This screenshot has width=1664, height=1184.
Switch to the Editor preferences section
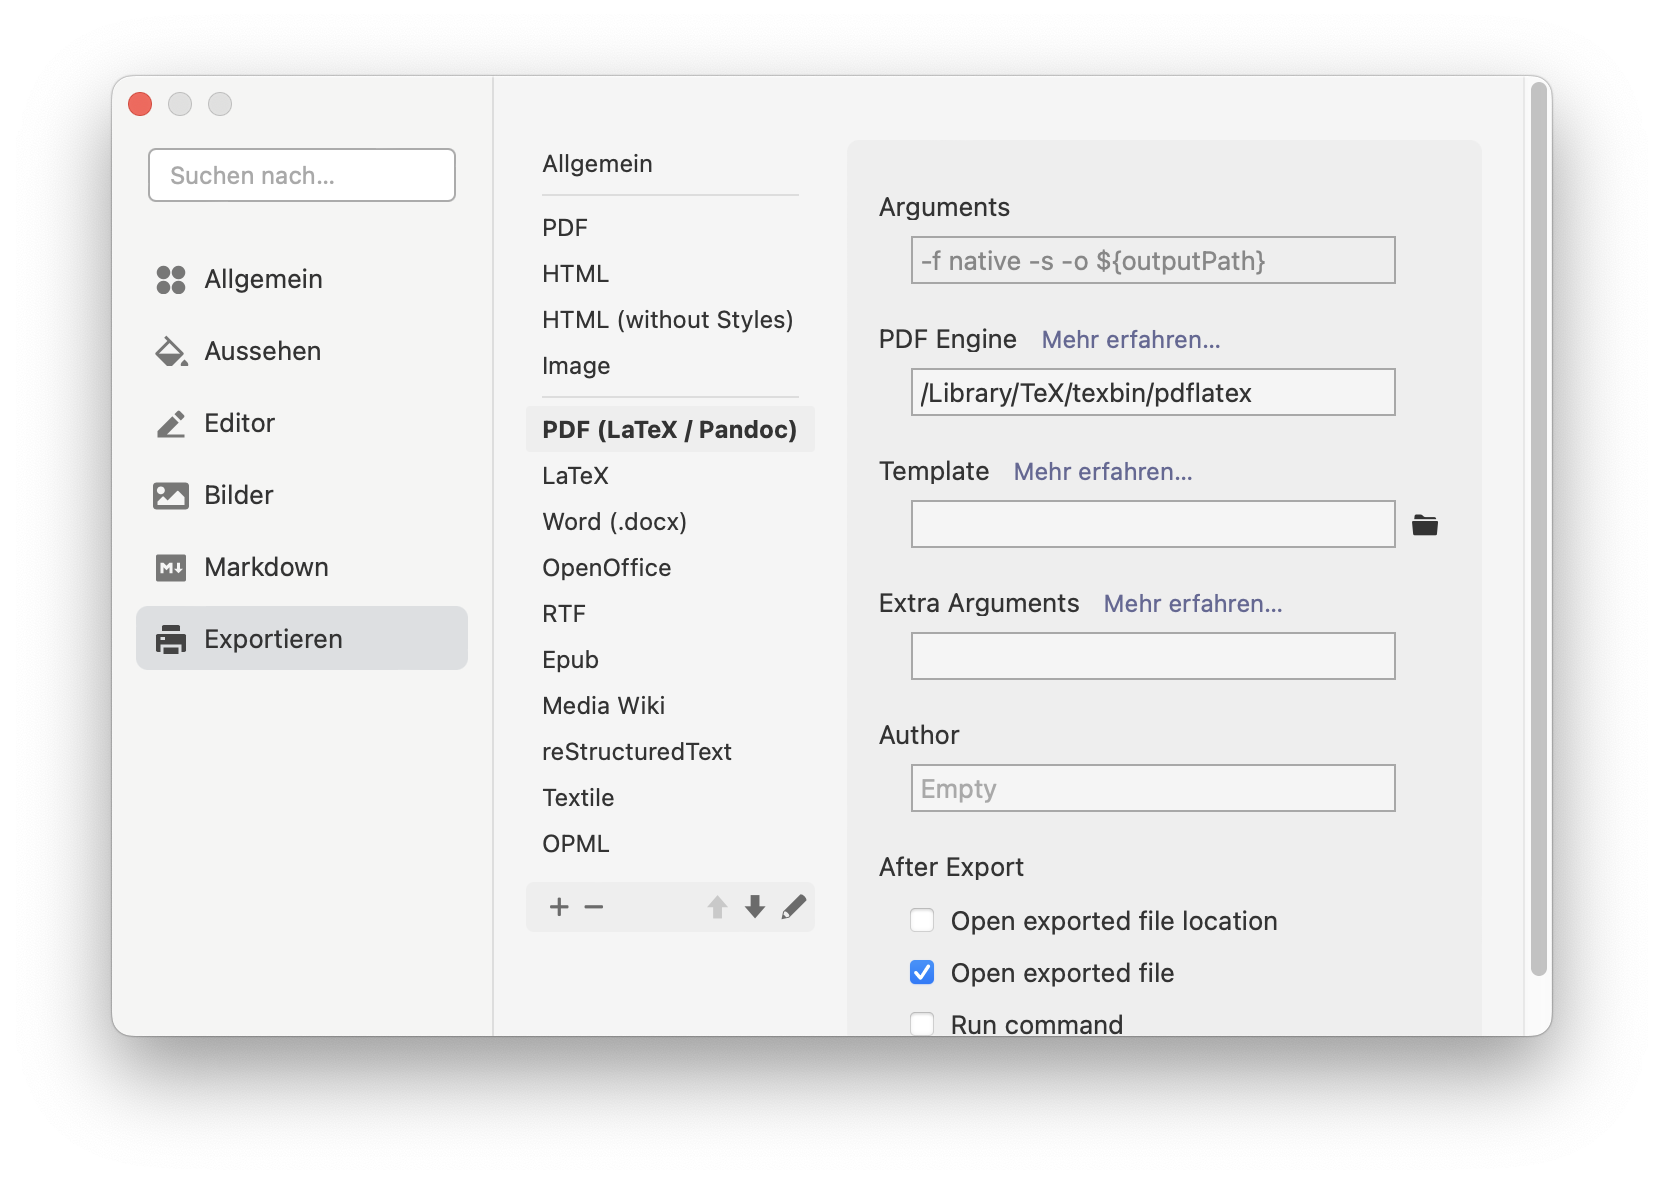tap(238, 423)
